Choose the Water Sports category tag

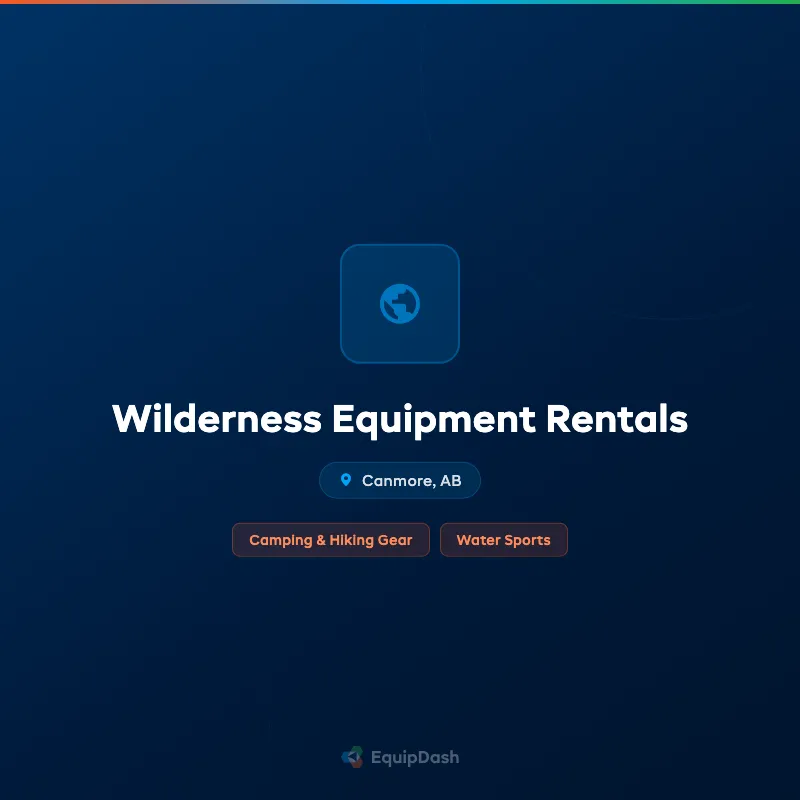[x=504, y=539]
